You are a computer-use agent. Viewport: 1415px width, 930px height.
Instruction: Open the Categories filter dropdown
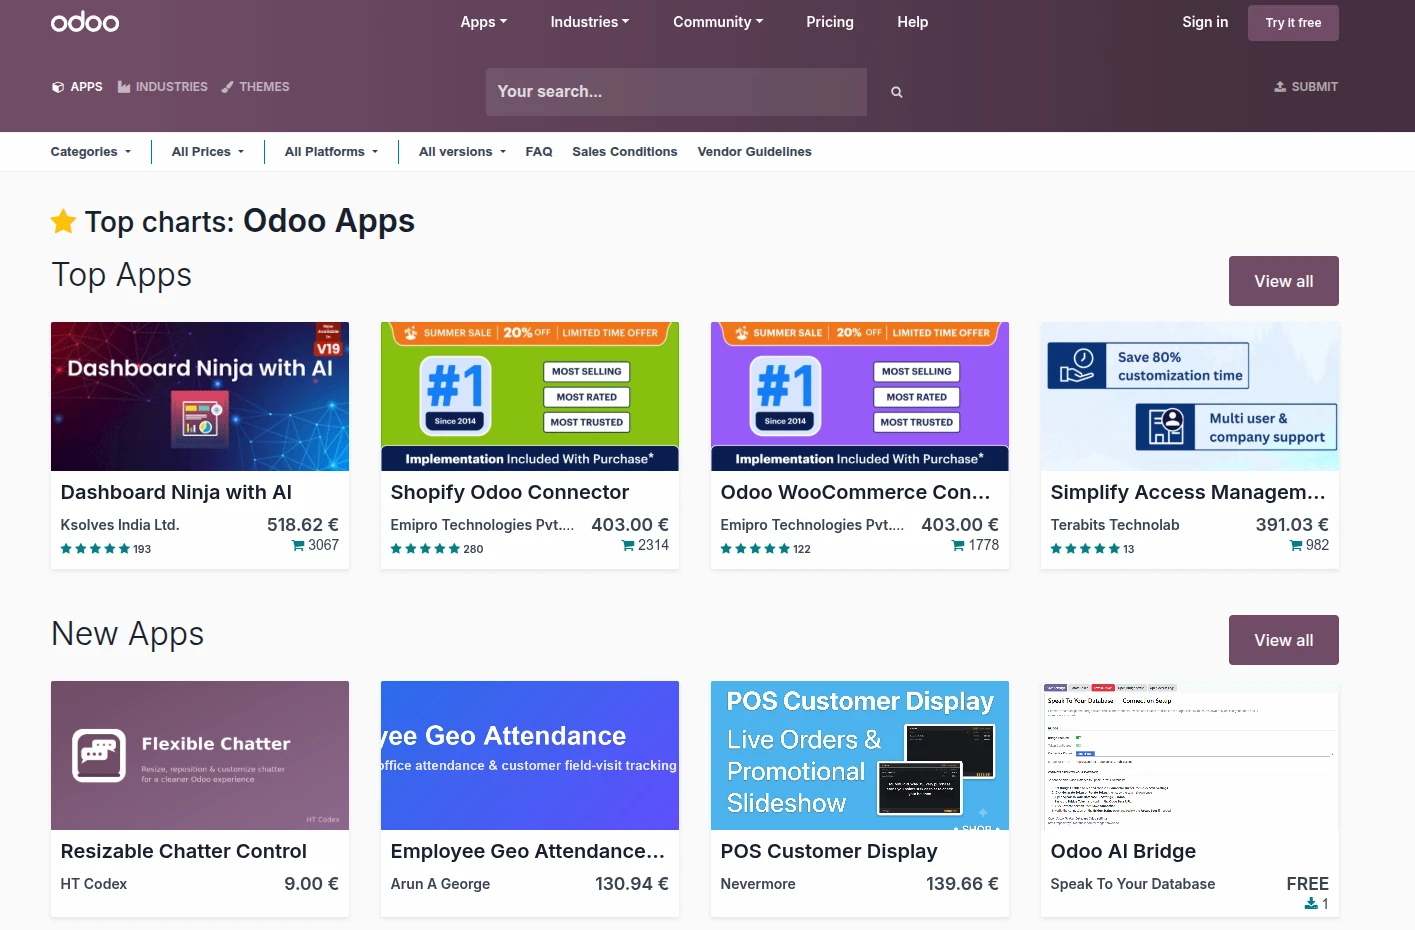(91, 152)
